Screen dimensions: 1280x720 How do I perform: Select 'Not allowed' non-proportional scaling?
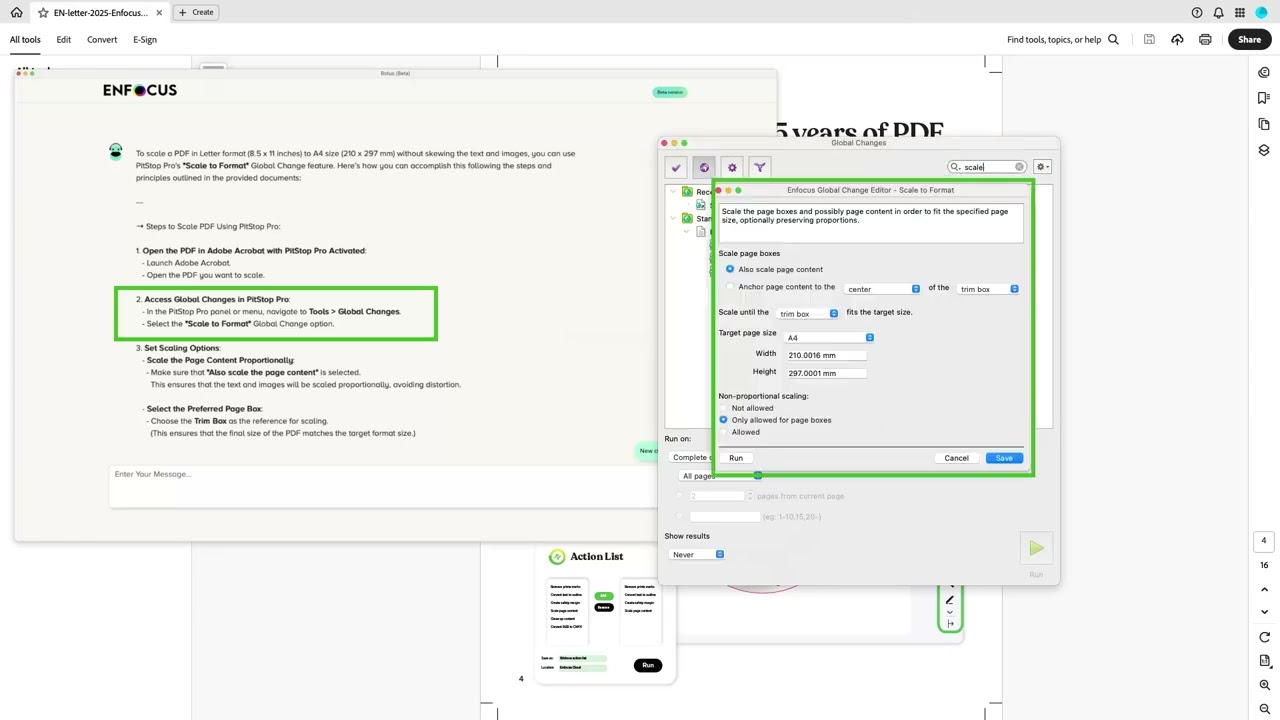tap(724, 408)
